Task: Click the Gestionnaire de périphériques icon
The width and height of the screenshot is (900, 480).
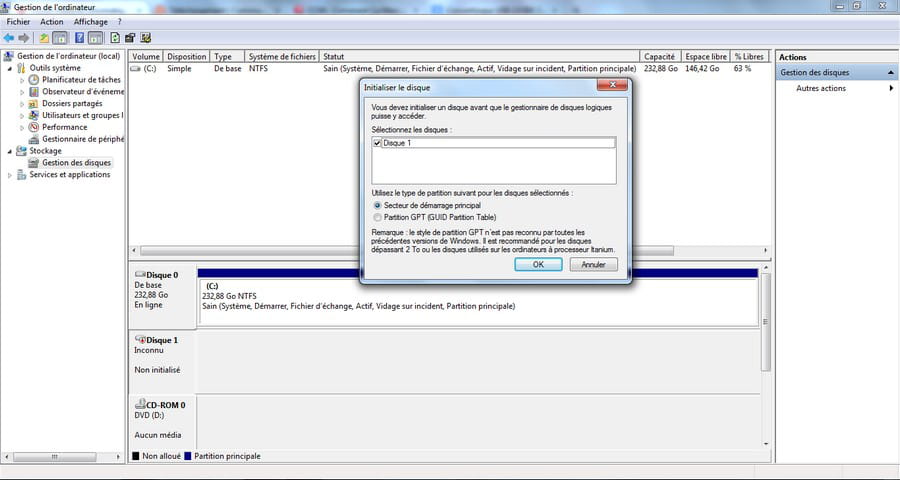Action: [x=34, y=139]
